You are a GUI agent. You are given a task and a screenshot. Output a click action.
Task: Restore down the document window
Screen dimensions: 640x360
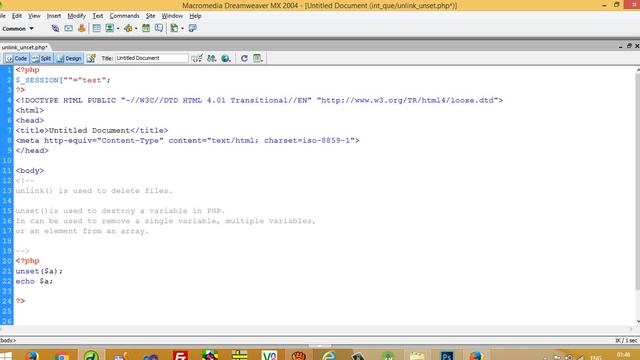pyautogui.click(x=629, y=46)
